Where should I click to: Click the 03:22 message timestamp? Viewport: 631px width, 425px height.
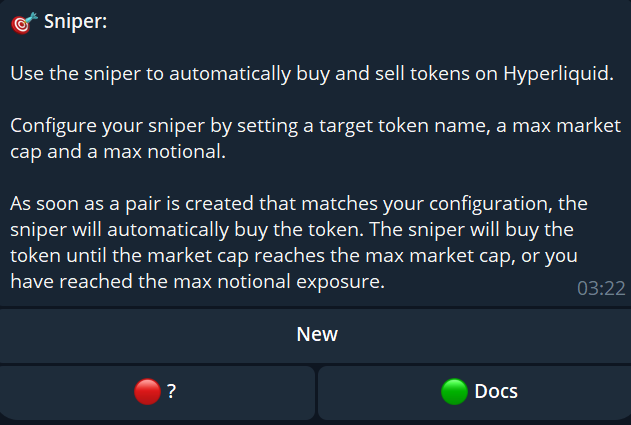[601, 289]
